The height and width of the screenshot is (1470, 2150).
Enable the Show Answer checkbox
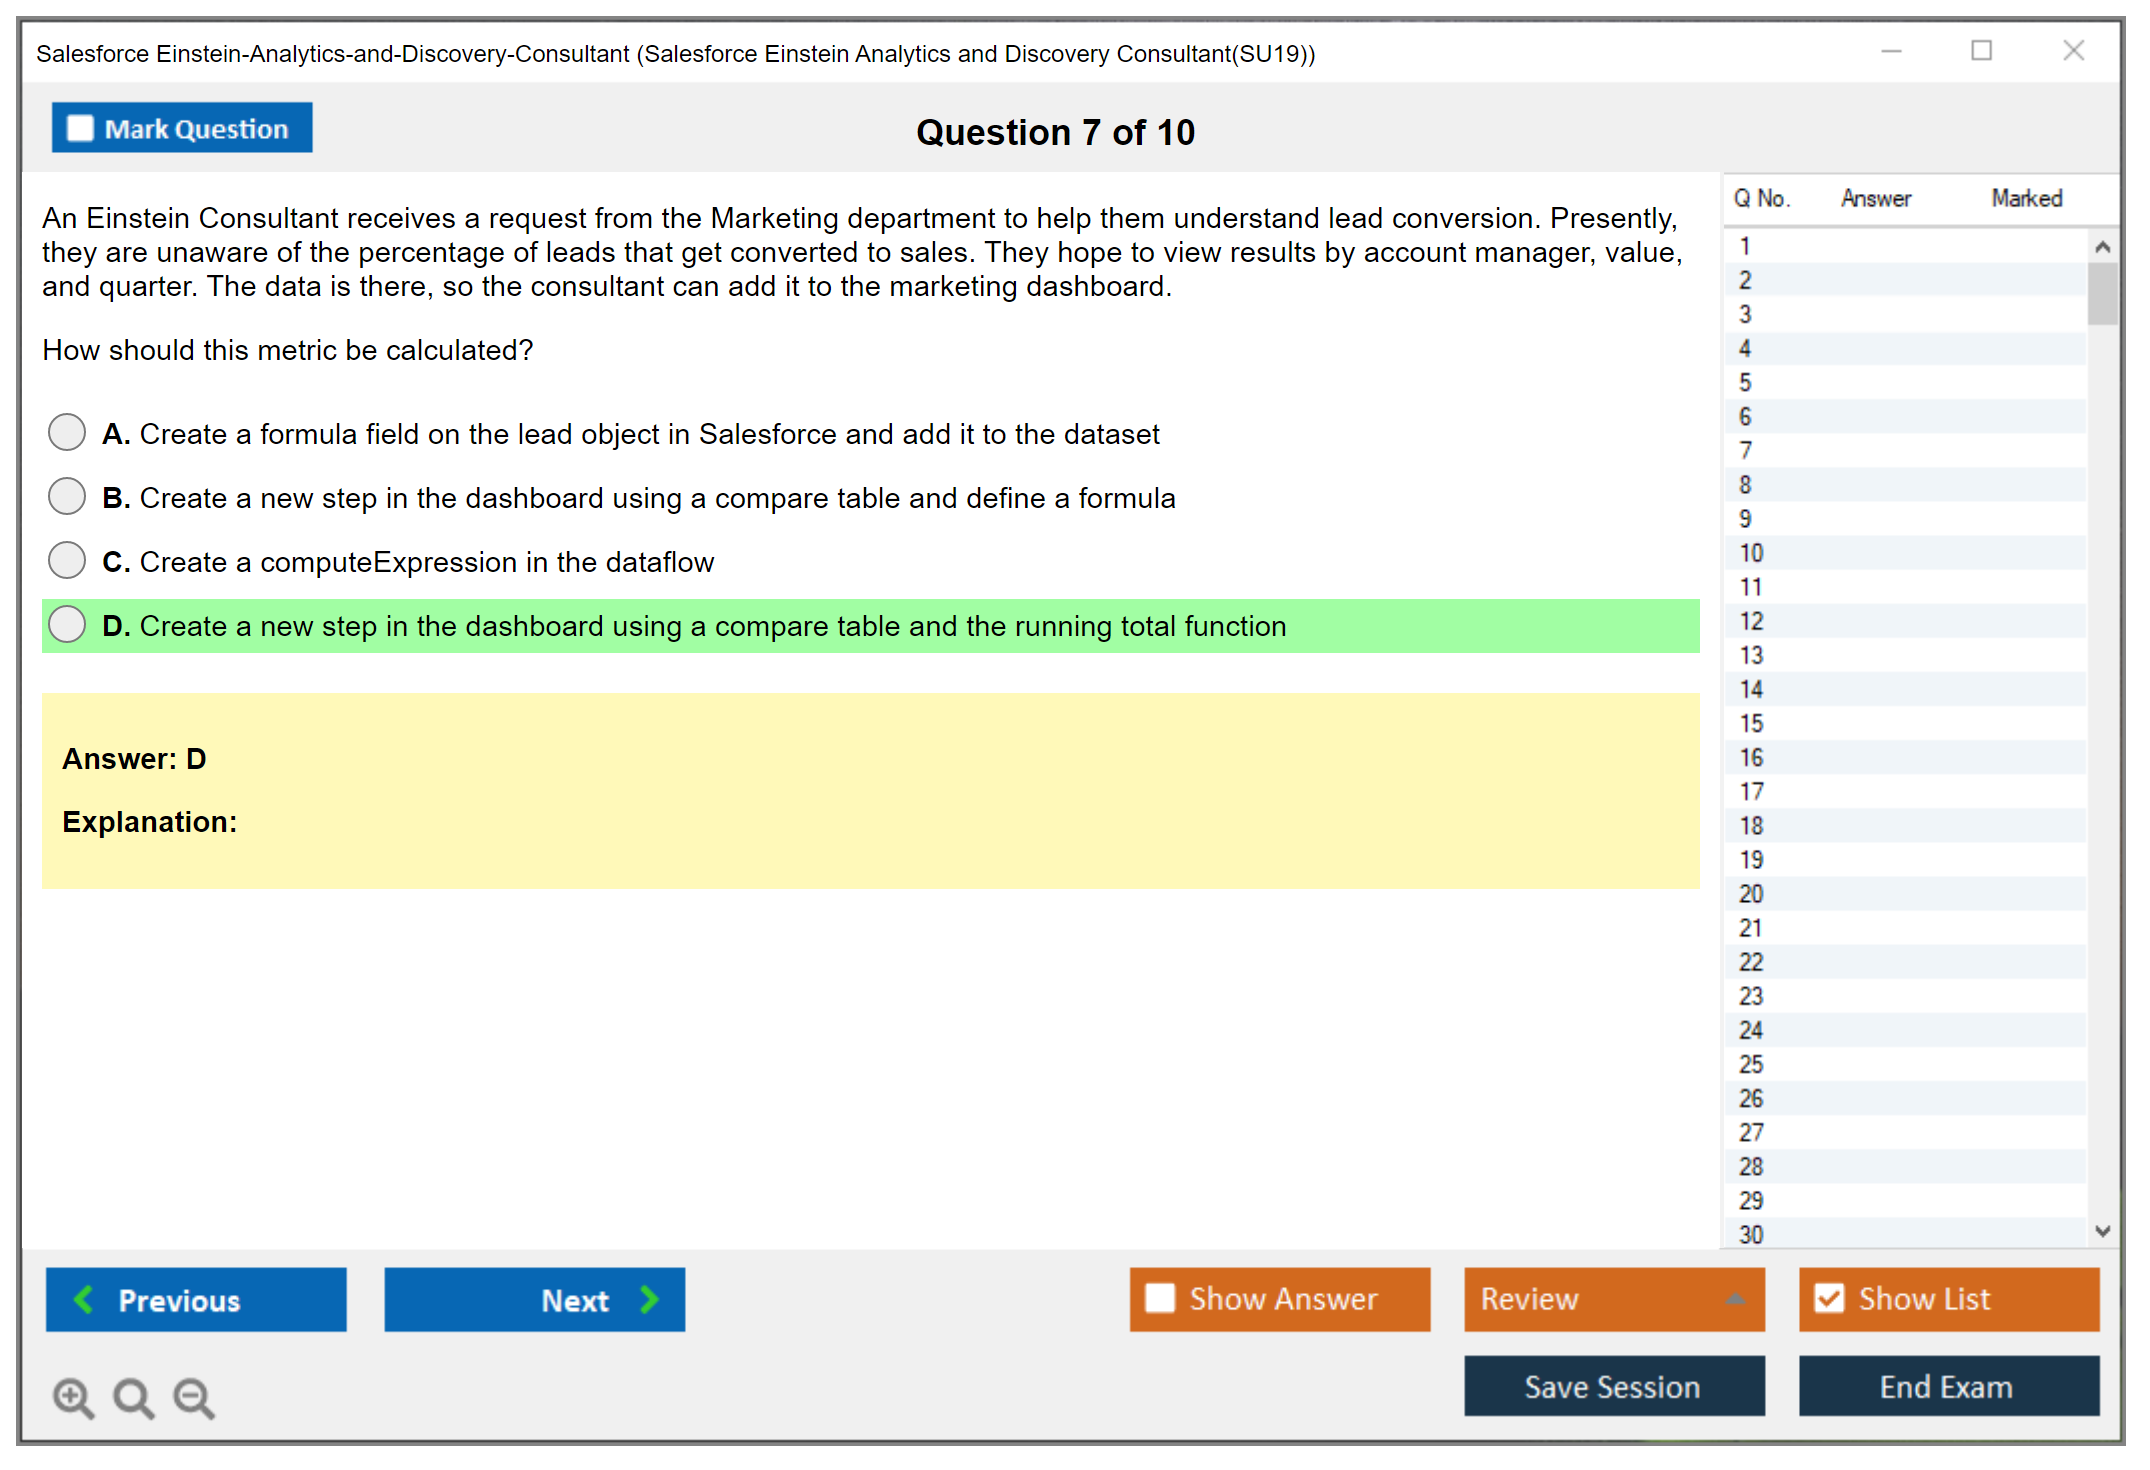point(1160,1298)
